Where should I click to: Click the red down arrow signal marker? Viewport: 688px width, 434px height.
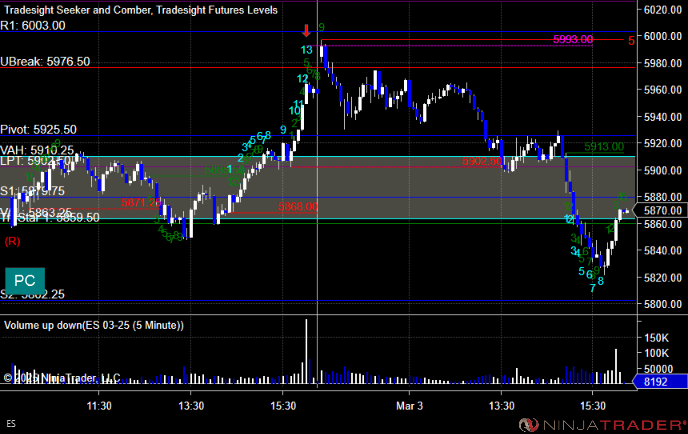click(x=306, y=31)
